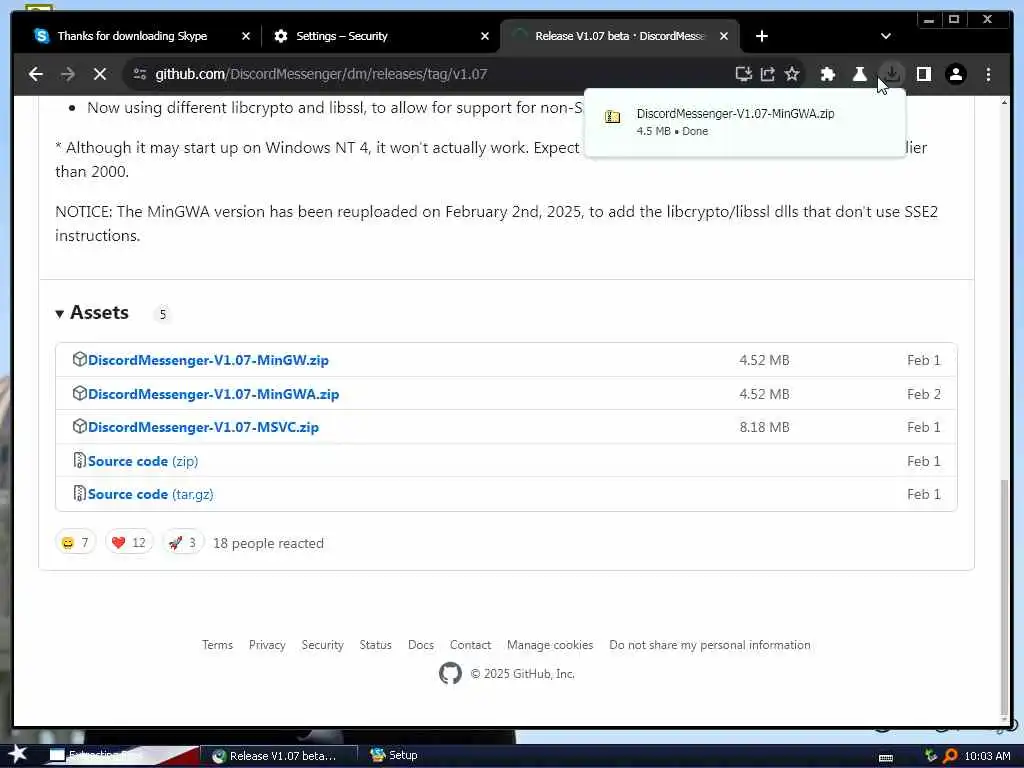Viewport: 1024px width, 768px height.
Task: Switch to the Setup taskbar button
Action: [x=394, y=756]
